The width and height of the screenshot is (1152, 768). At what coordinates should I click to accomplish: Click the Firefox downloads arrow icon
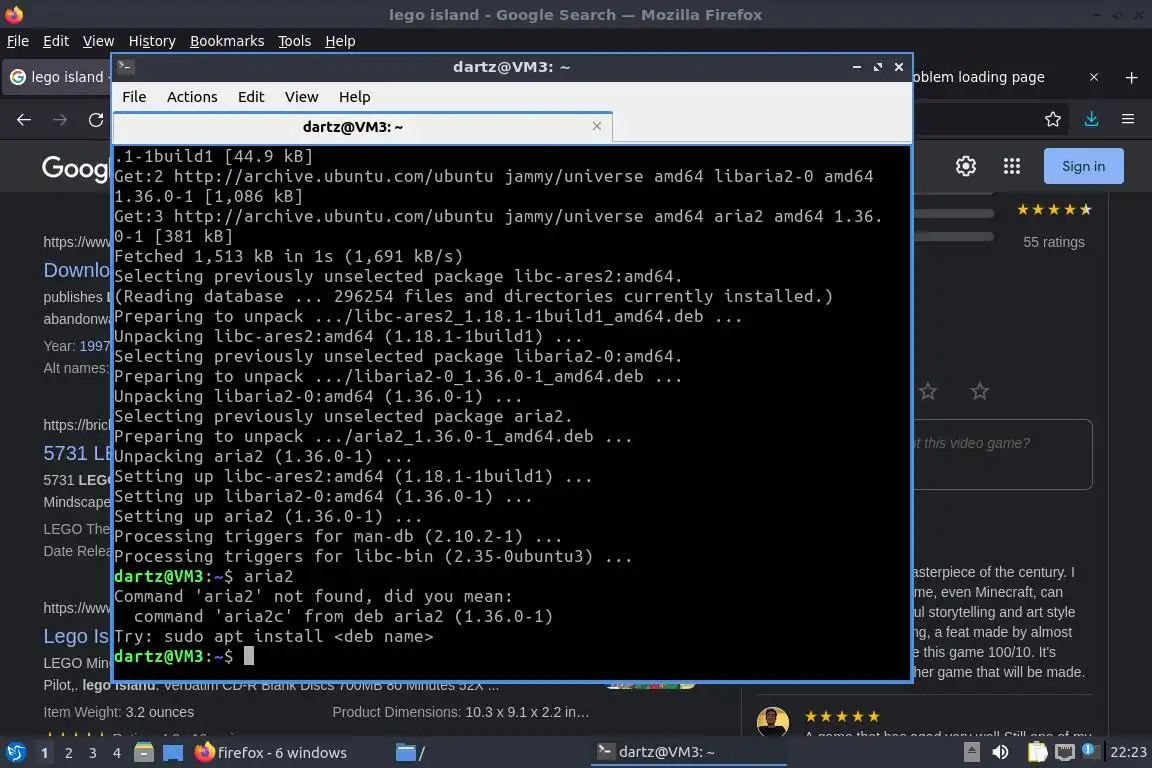1091,119
